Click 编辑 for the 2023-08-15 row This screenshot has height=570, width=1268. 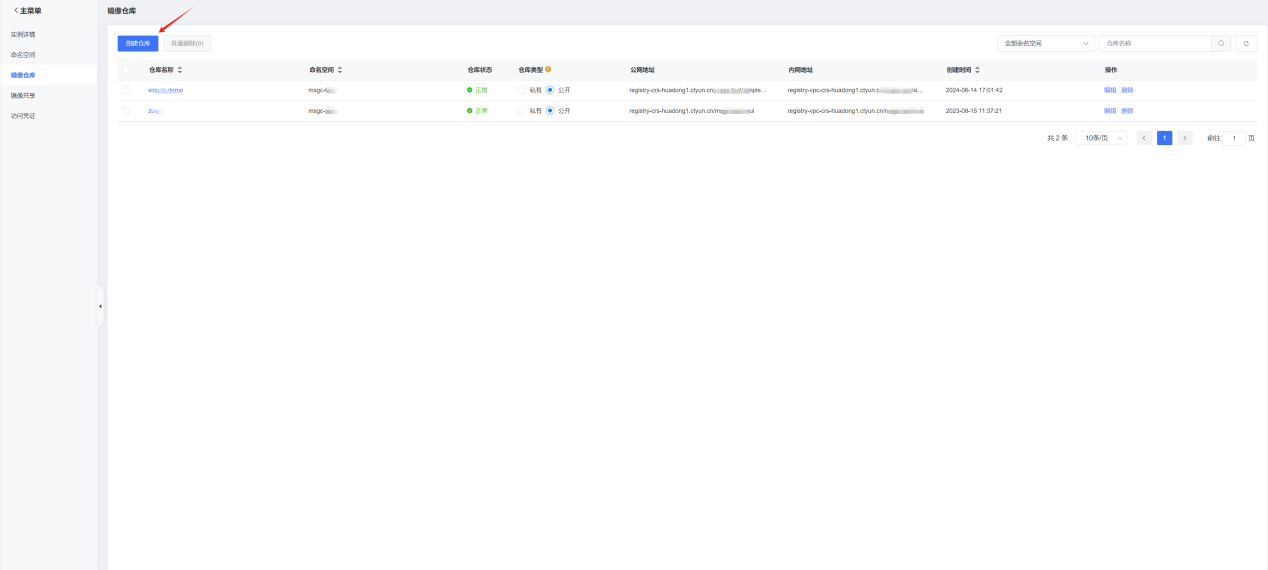[1110, 111]
